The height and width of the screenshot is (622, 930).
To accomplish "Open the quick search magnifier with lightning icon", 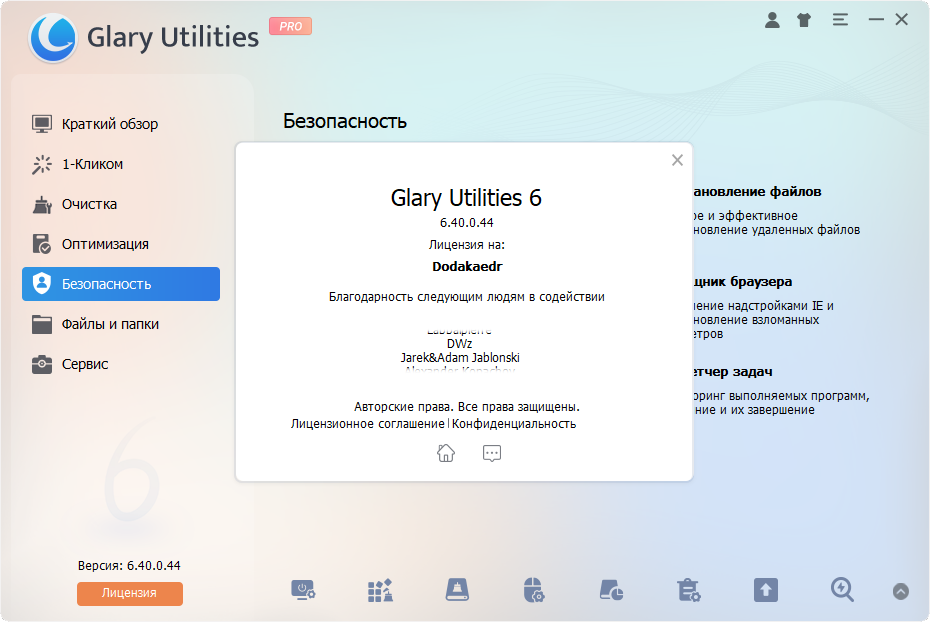I will 842,590.
